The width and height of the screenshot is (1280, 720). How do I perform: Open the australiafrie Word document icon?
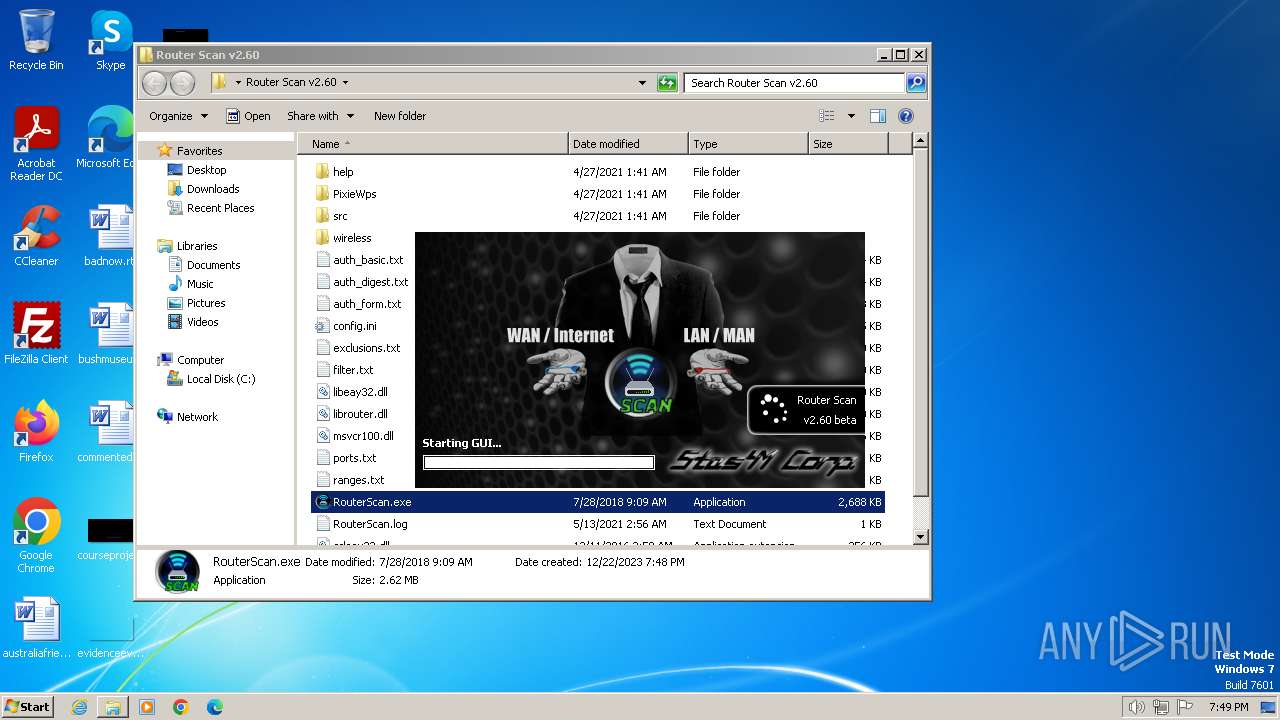[36, 628]
